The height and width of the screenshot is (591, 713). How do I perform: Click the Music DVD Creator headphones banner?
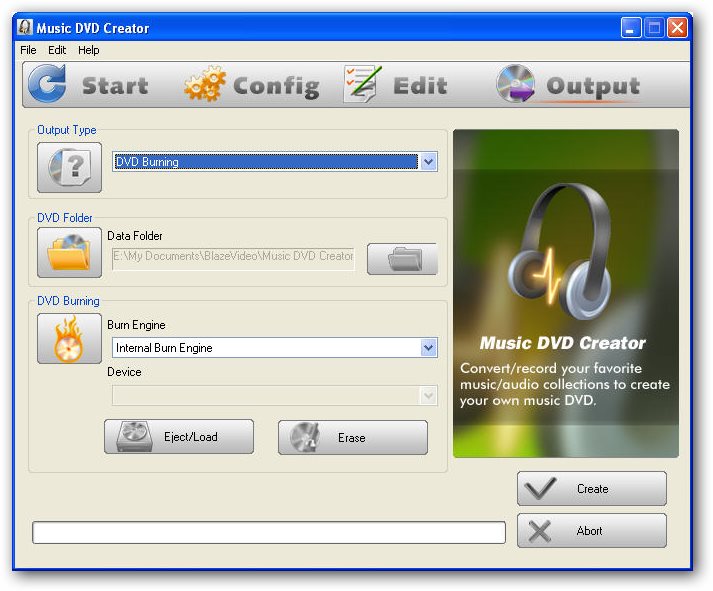pos(566,294)
